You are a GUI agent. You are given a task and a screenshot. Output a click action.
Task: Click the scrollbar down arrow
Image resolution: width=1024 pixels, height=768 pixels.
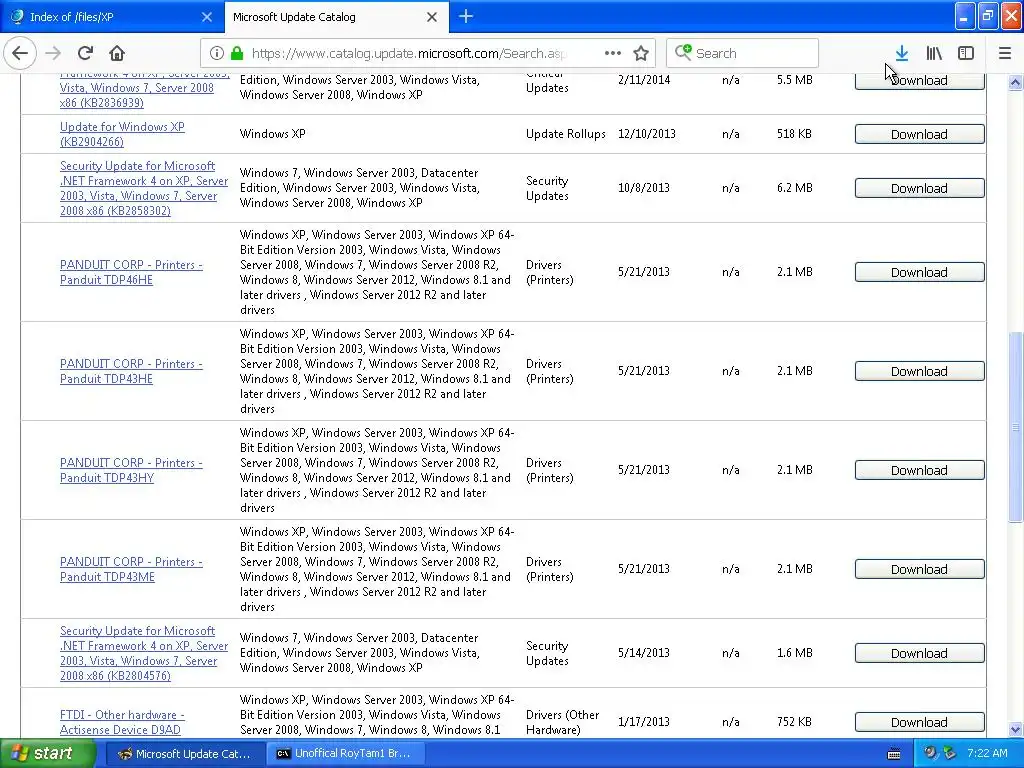[x=1016, y=729]
